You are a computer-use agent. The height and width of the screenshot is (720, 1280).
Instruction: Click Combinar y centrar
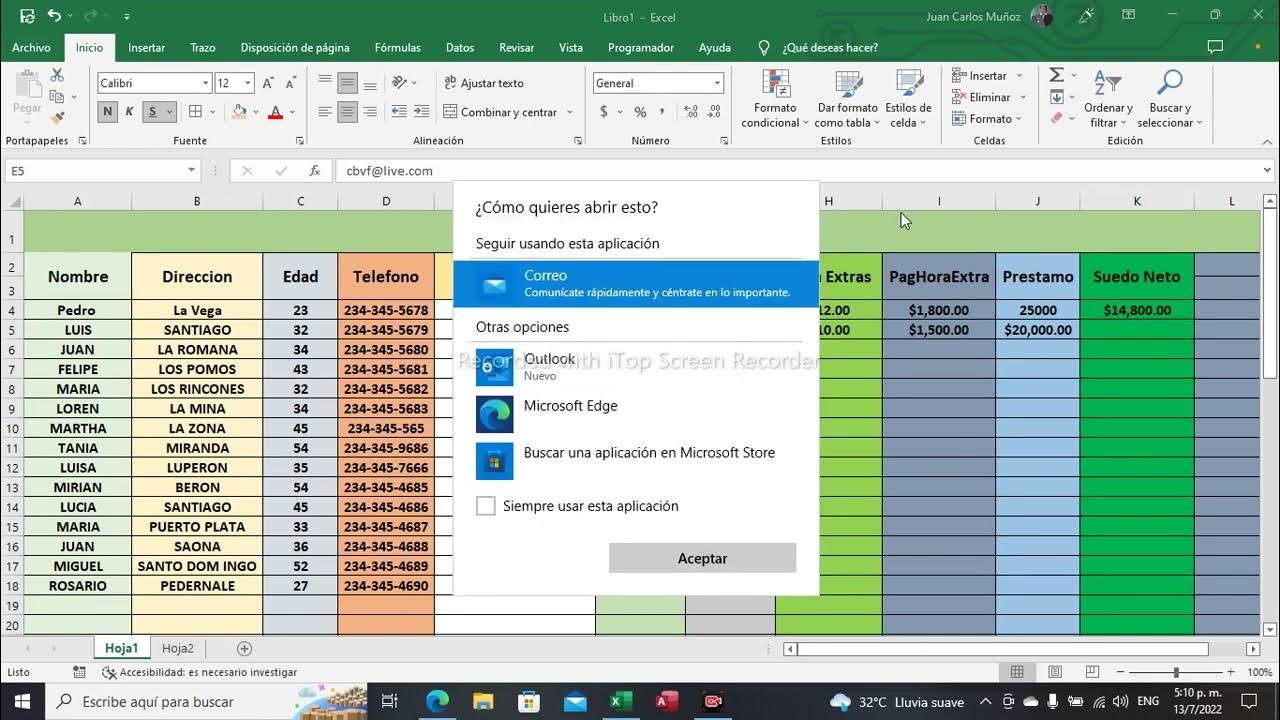[x=500, y=112]
